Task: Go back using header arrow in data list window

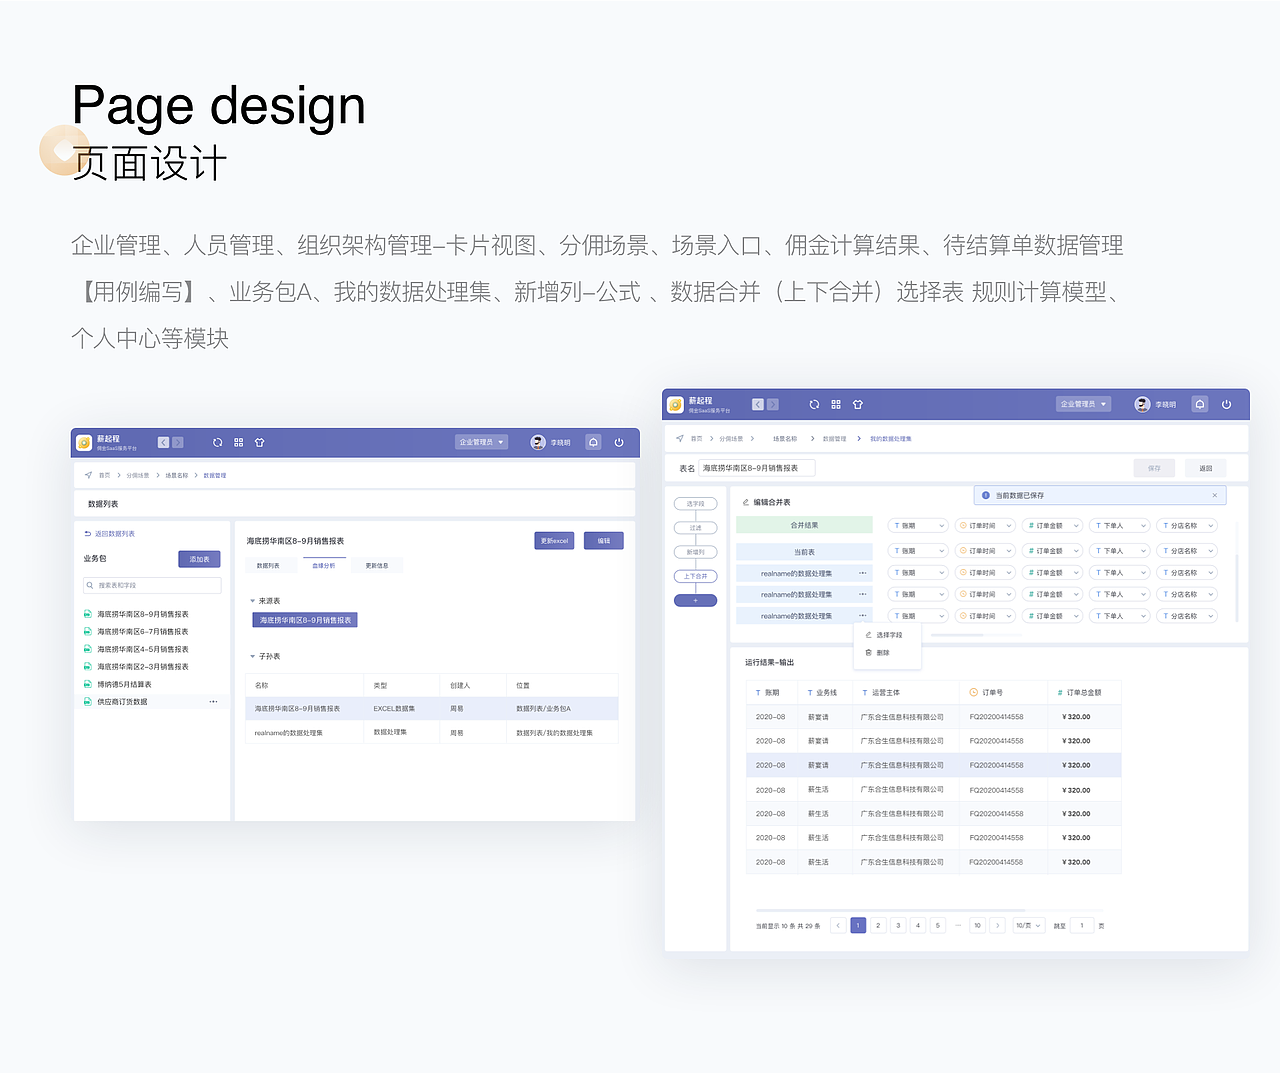Action: click(163, 442)
